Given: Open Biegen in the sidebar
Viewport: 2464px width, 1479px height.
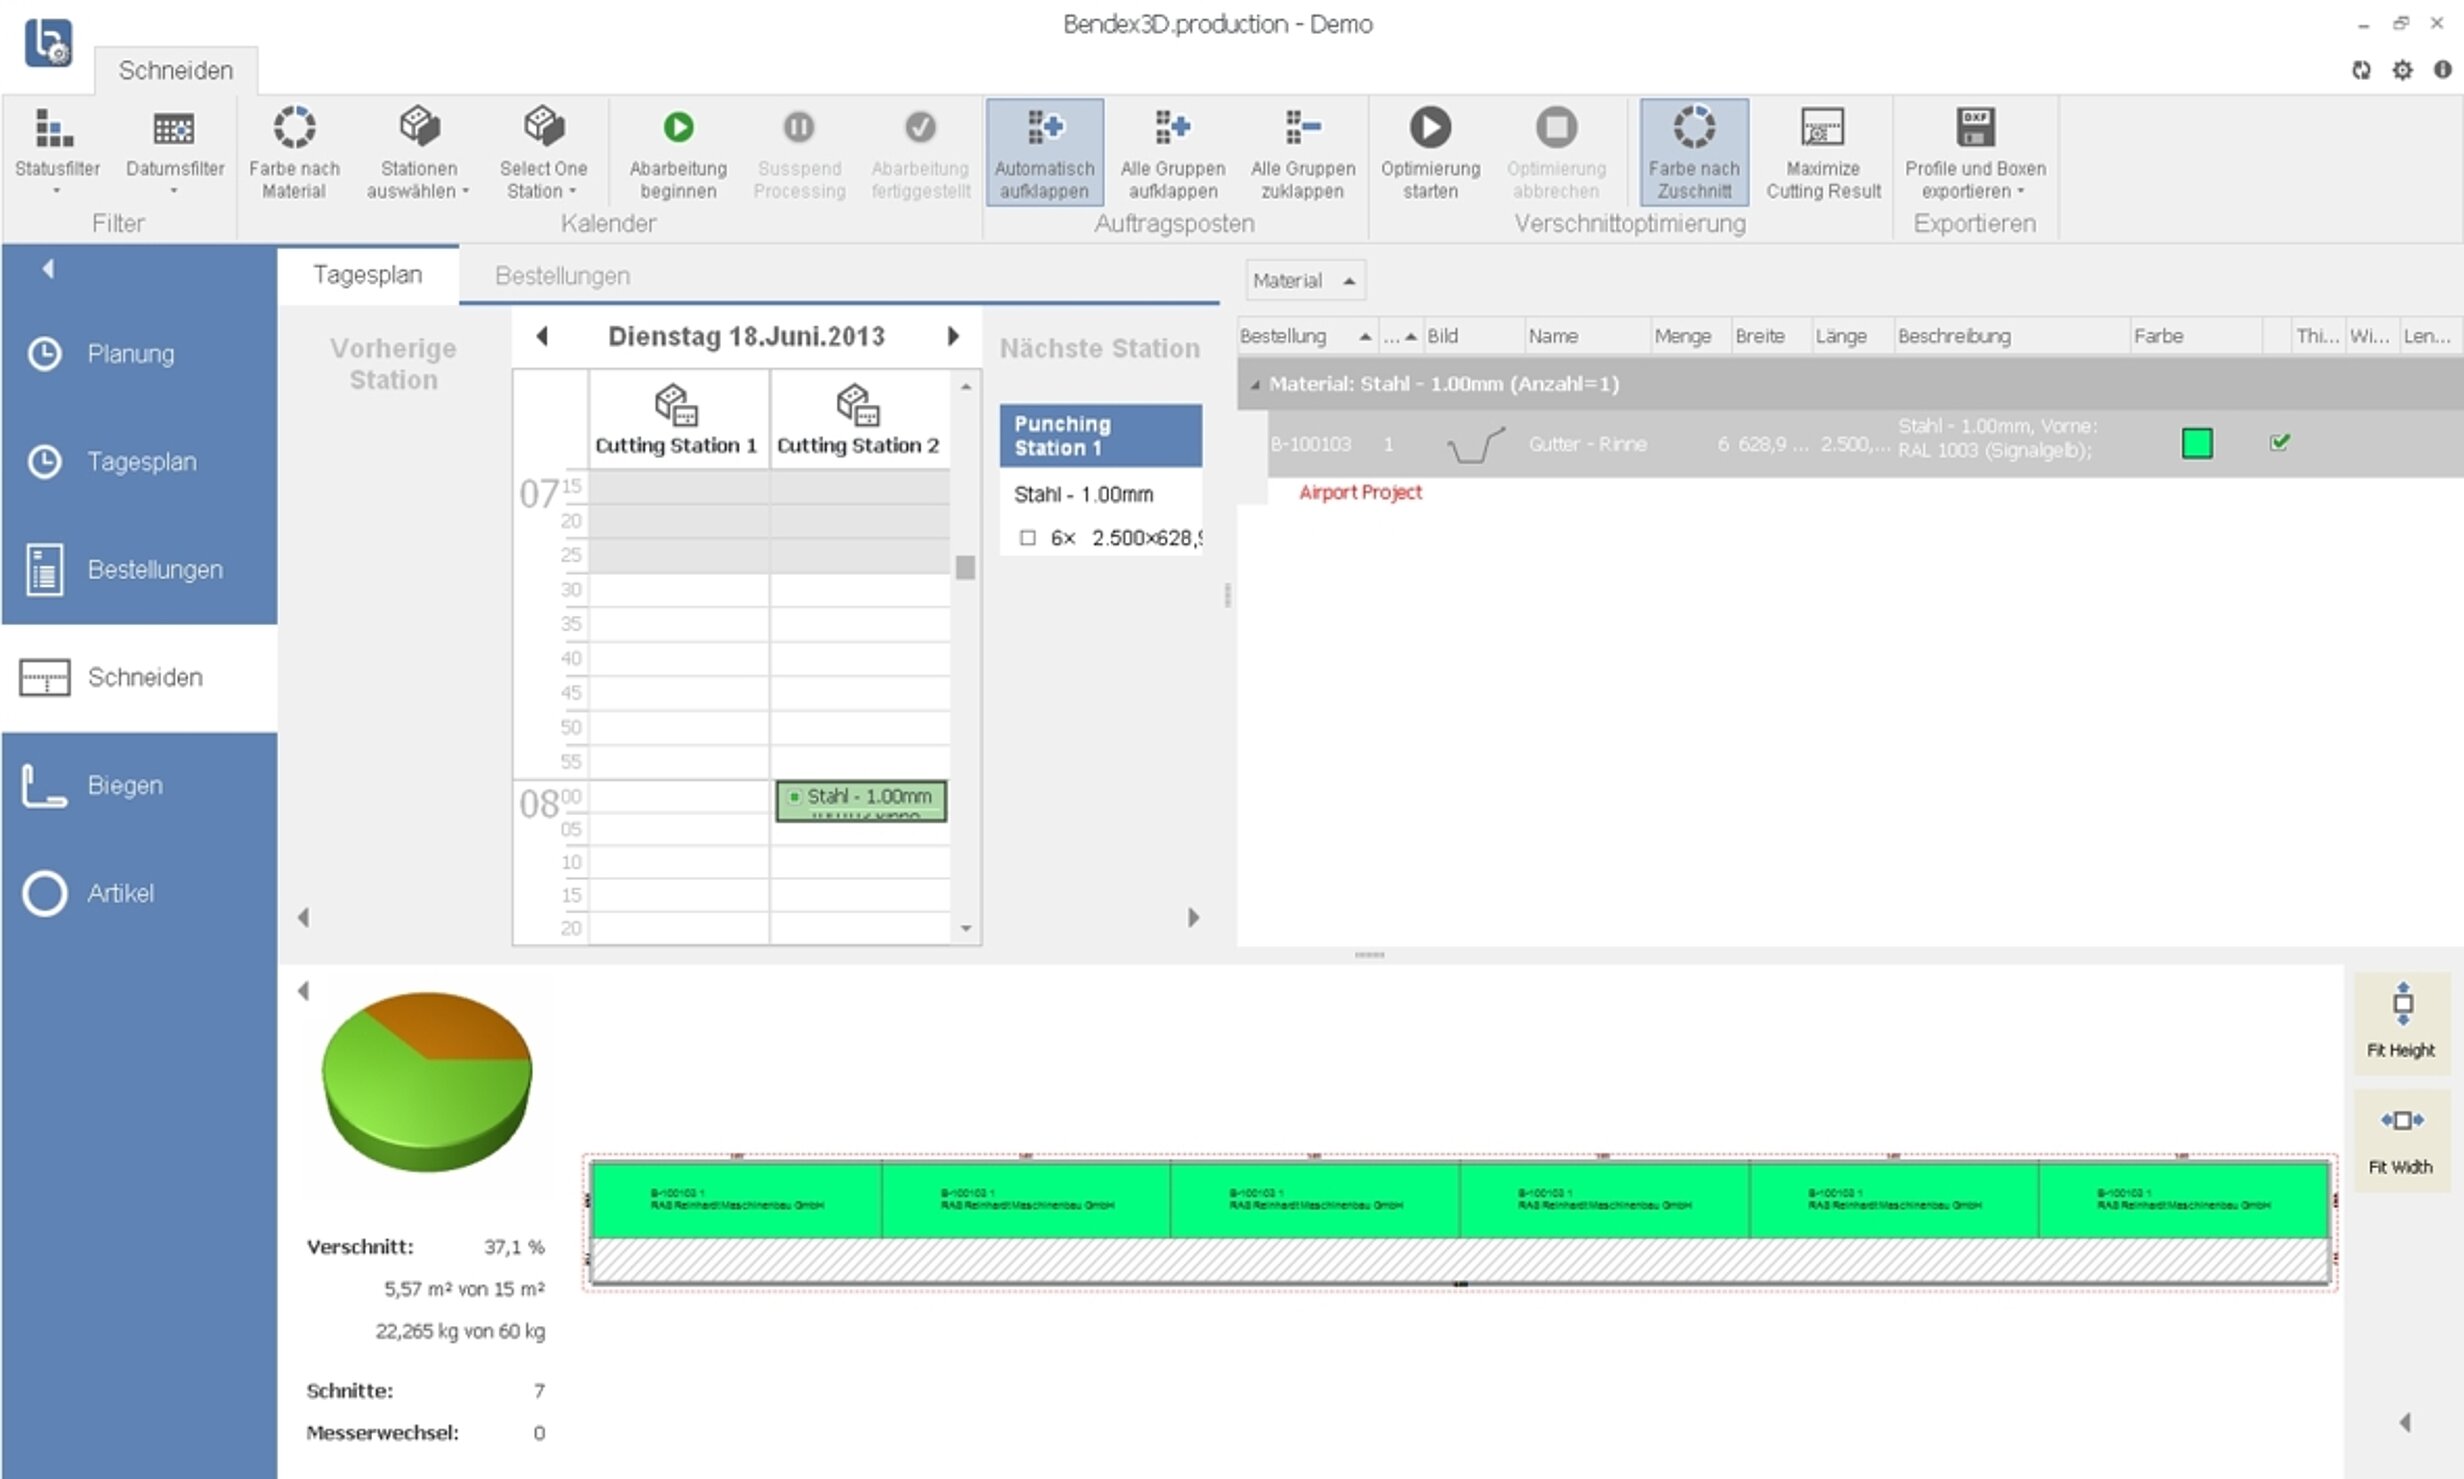Looking at the screenshot, I should [x=124, y=786].
